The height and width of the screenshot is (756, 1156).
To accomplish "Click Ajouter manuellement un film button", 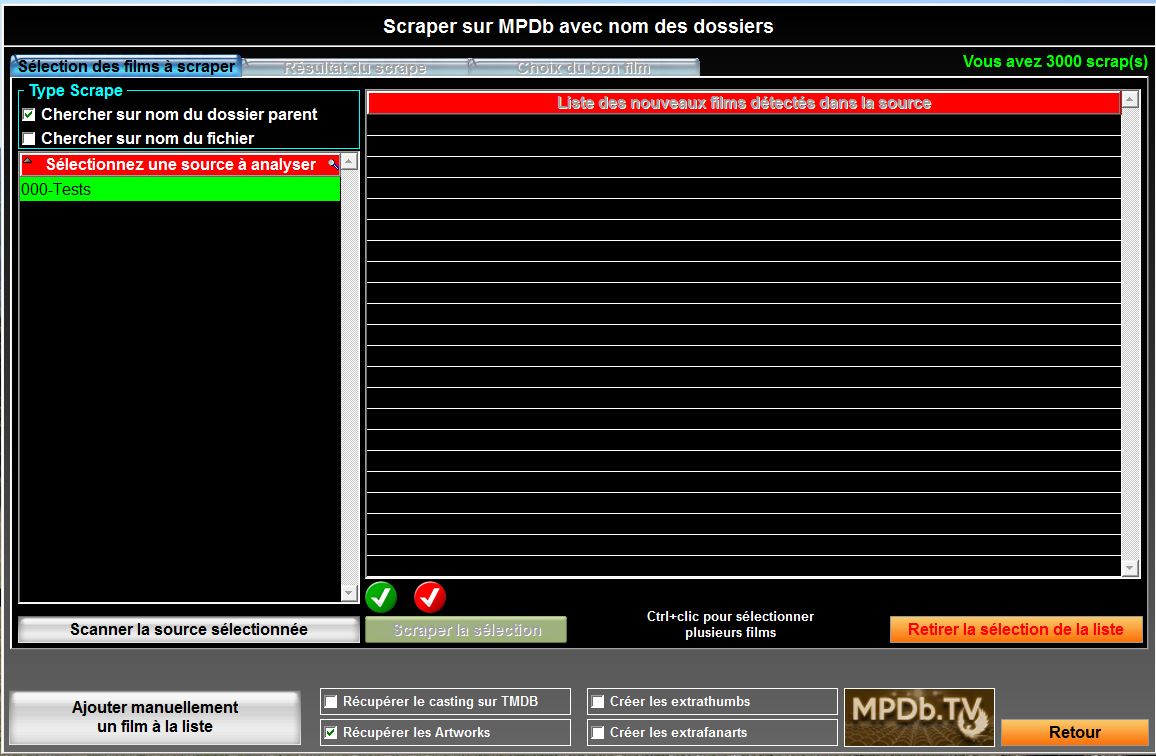I will tap(155, 717).
